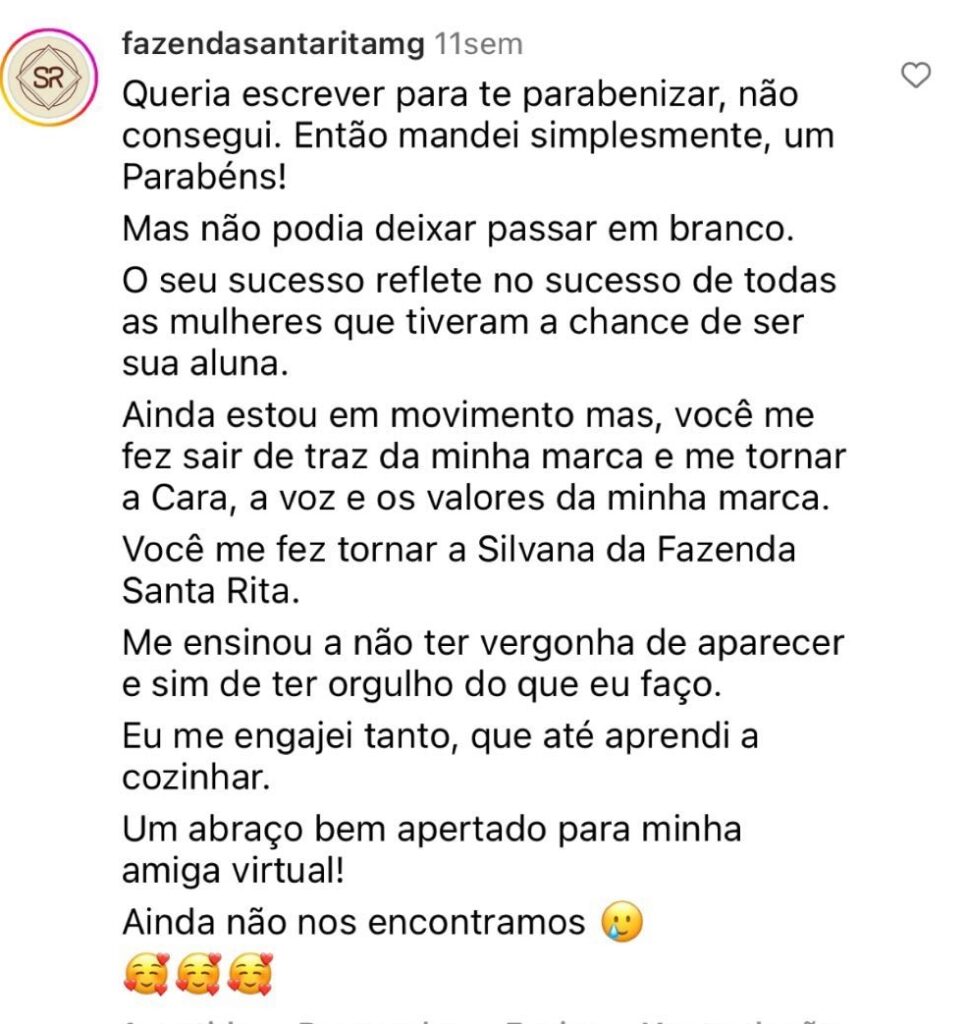This screenshot has height=1024, width=967.
Task: Open the SR profile picture story
Action: [48, 78]
